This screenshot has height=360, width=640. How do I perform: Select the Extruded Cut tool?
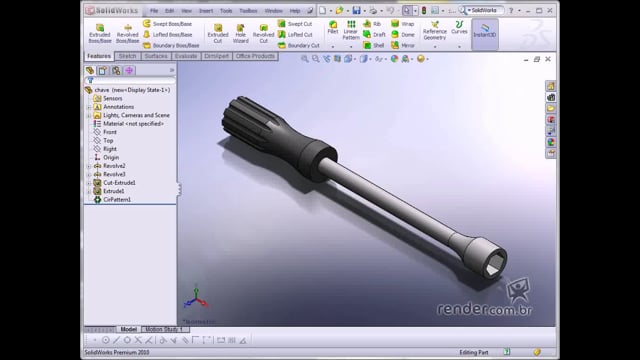(218, 33)
